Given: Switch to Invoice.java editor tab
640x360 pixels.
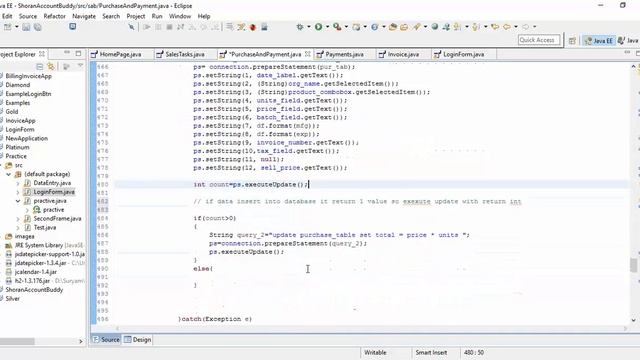Looking at the screenshot, I should (403, 54).
